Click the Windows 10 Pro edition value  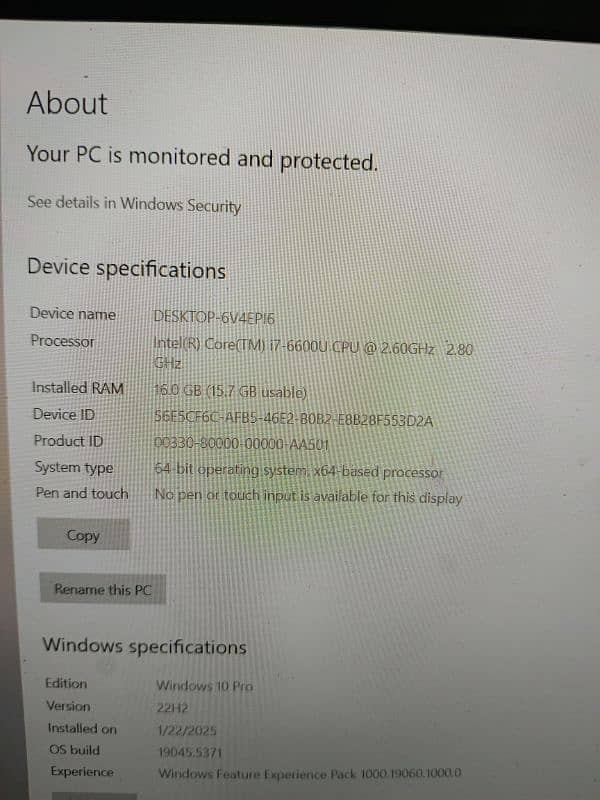[205, 686]
